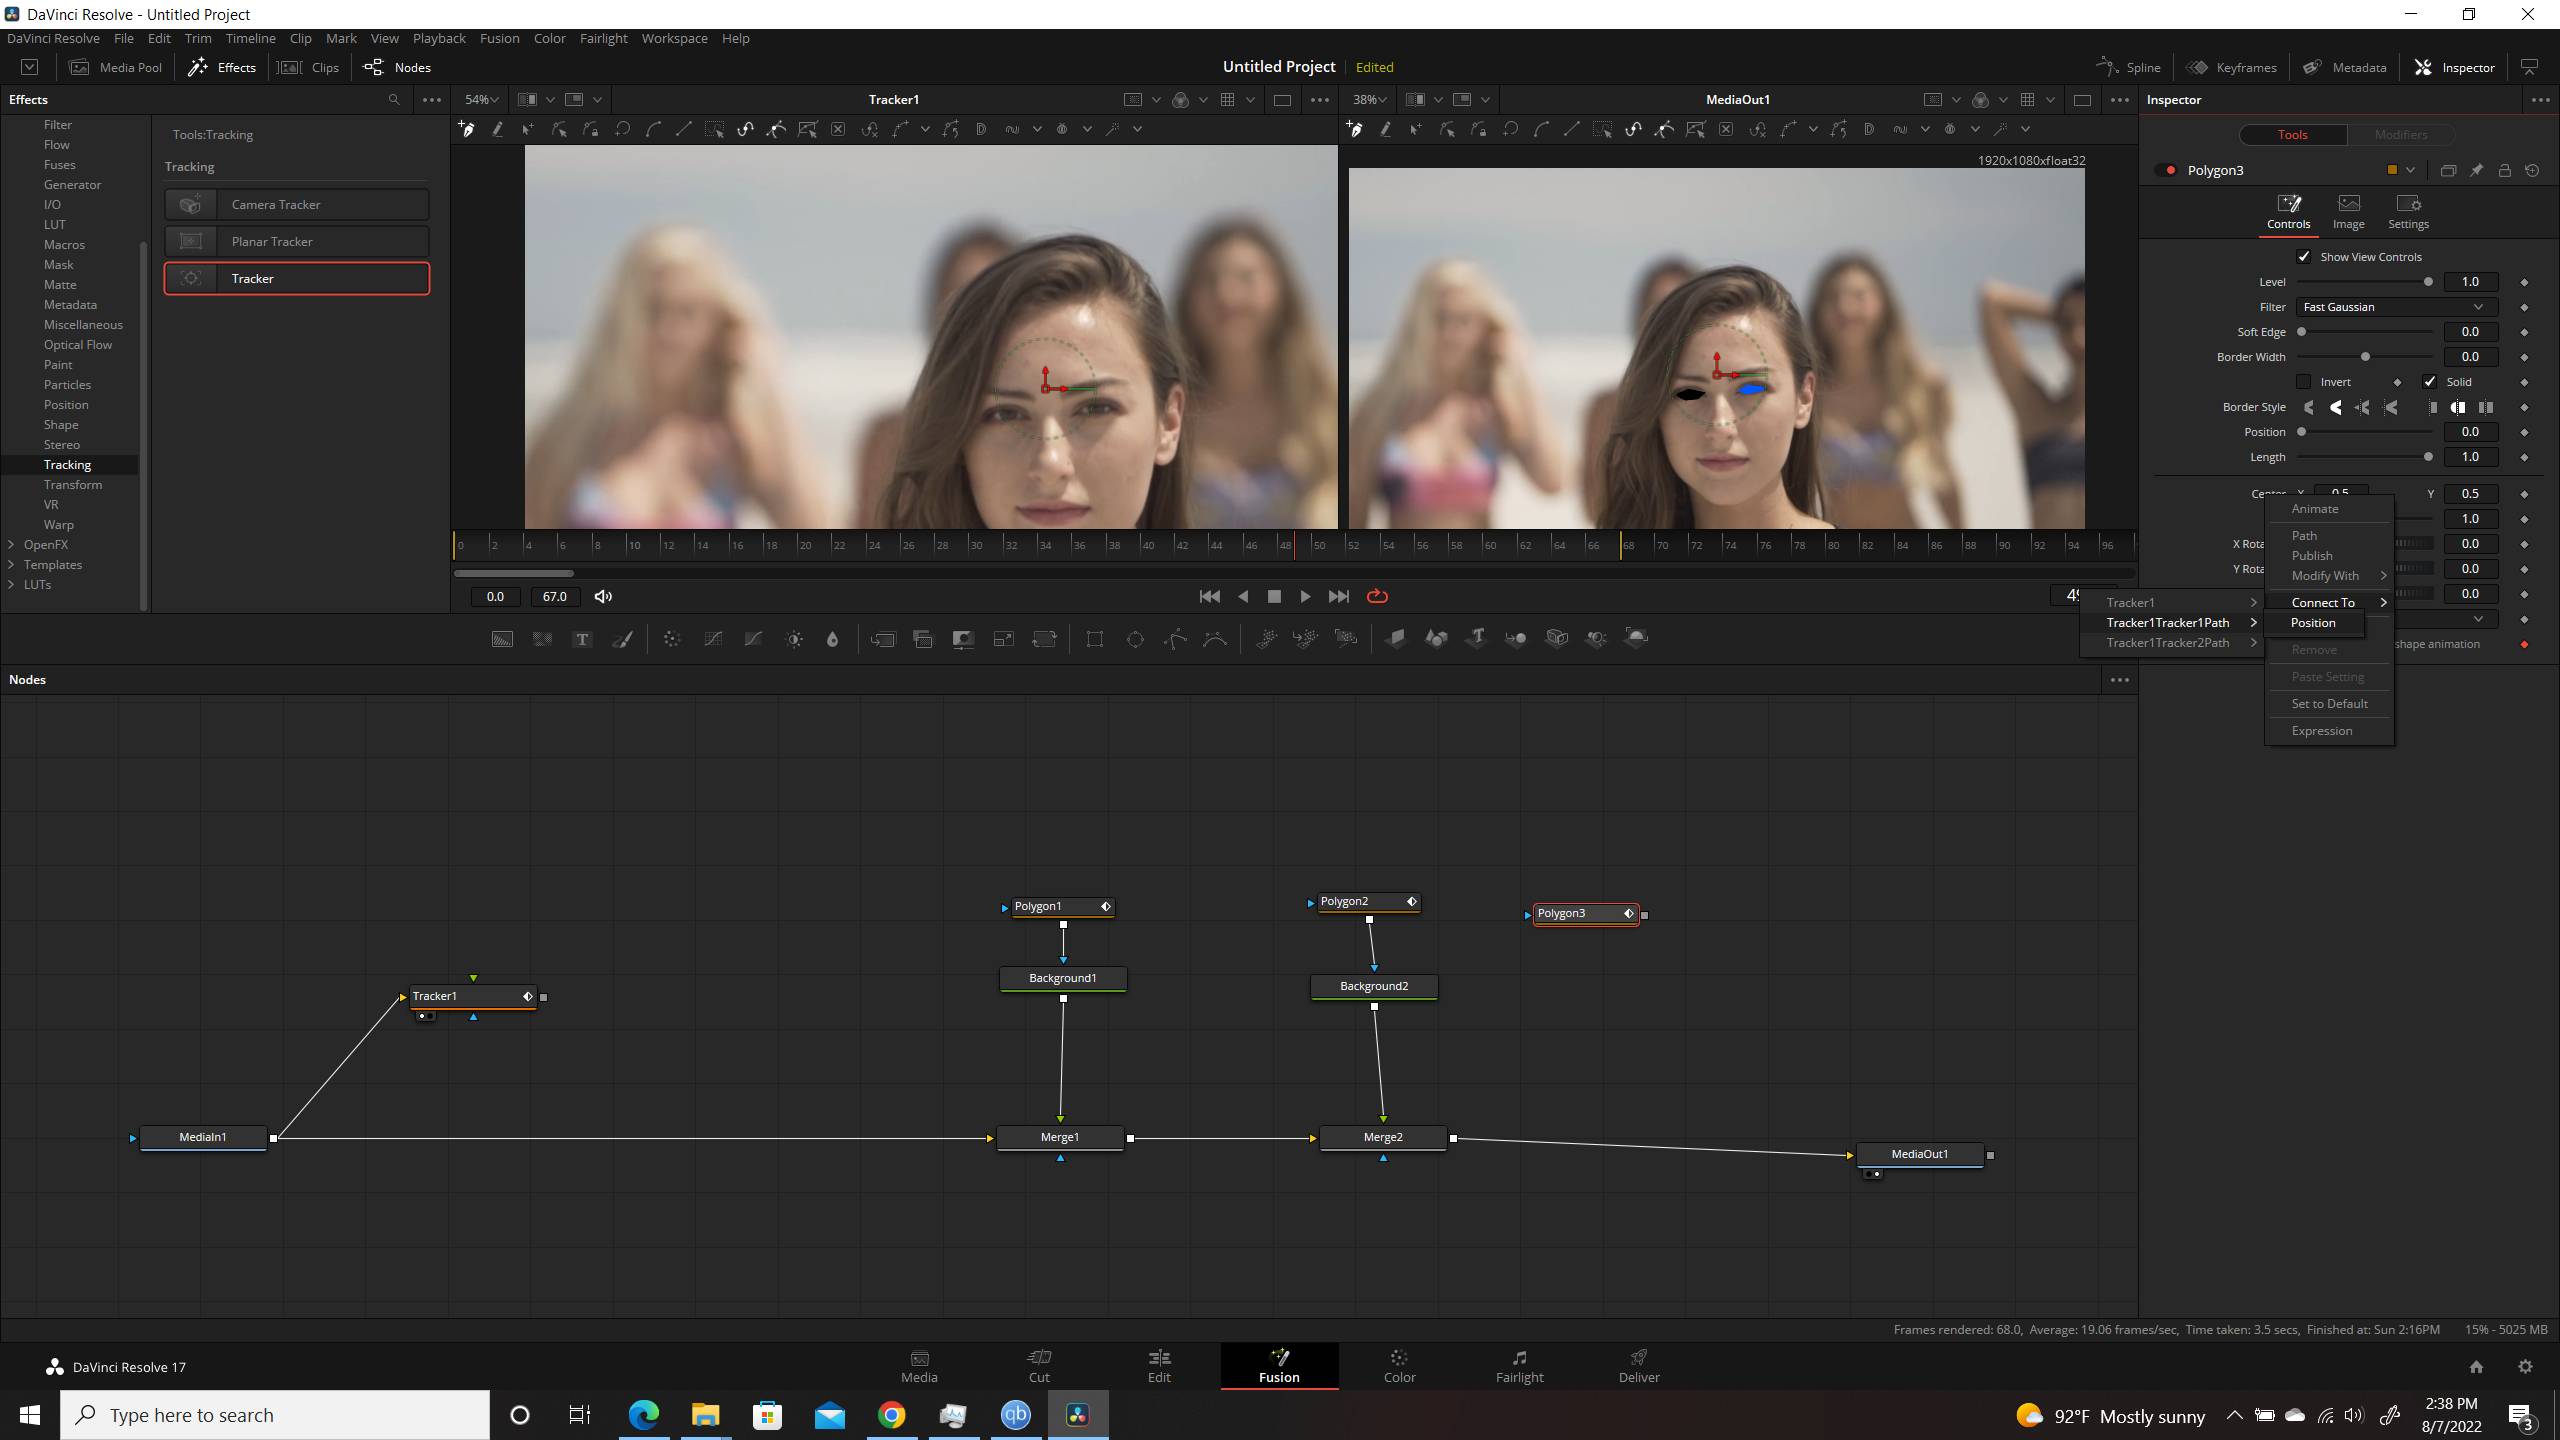Viewport: 2560px width, 1440px height.
Task: Open the Filter Fast Gaussian dropdown
Action: pos(2396,307)
